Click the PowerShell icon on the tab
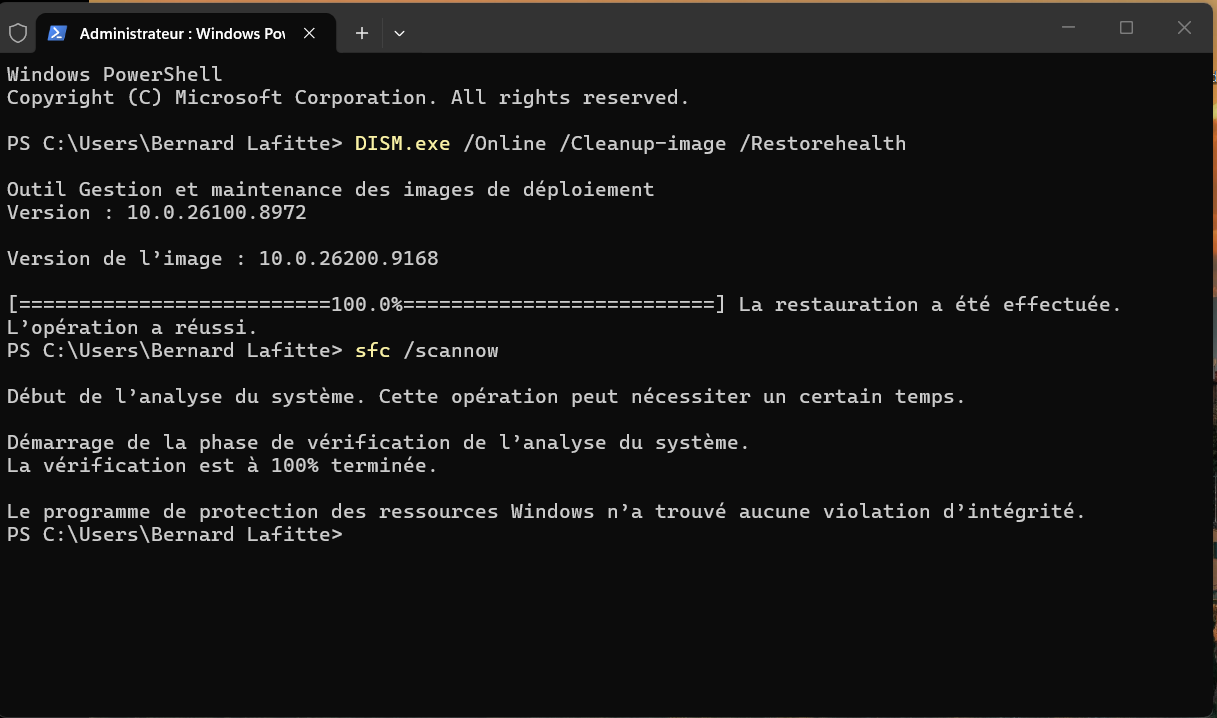Screen dimensions: 1217x718 click(x=58, y=33)
